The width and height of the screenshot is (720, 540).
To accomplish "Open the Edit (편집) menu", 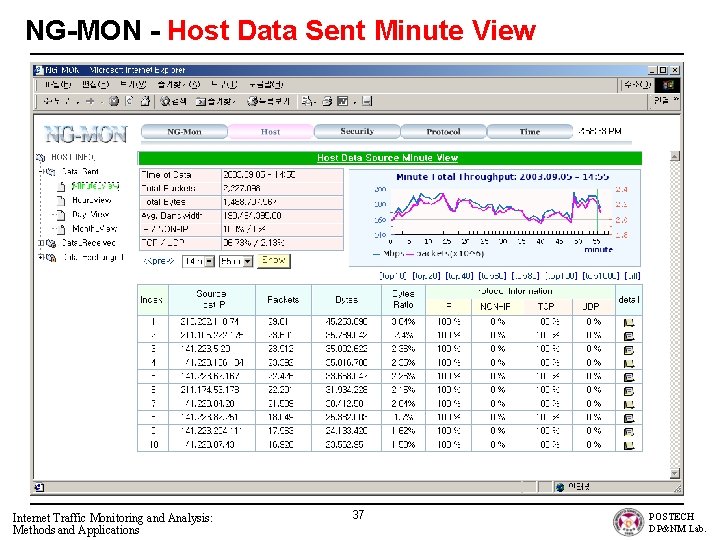I will tap(95, 84).
